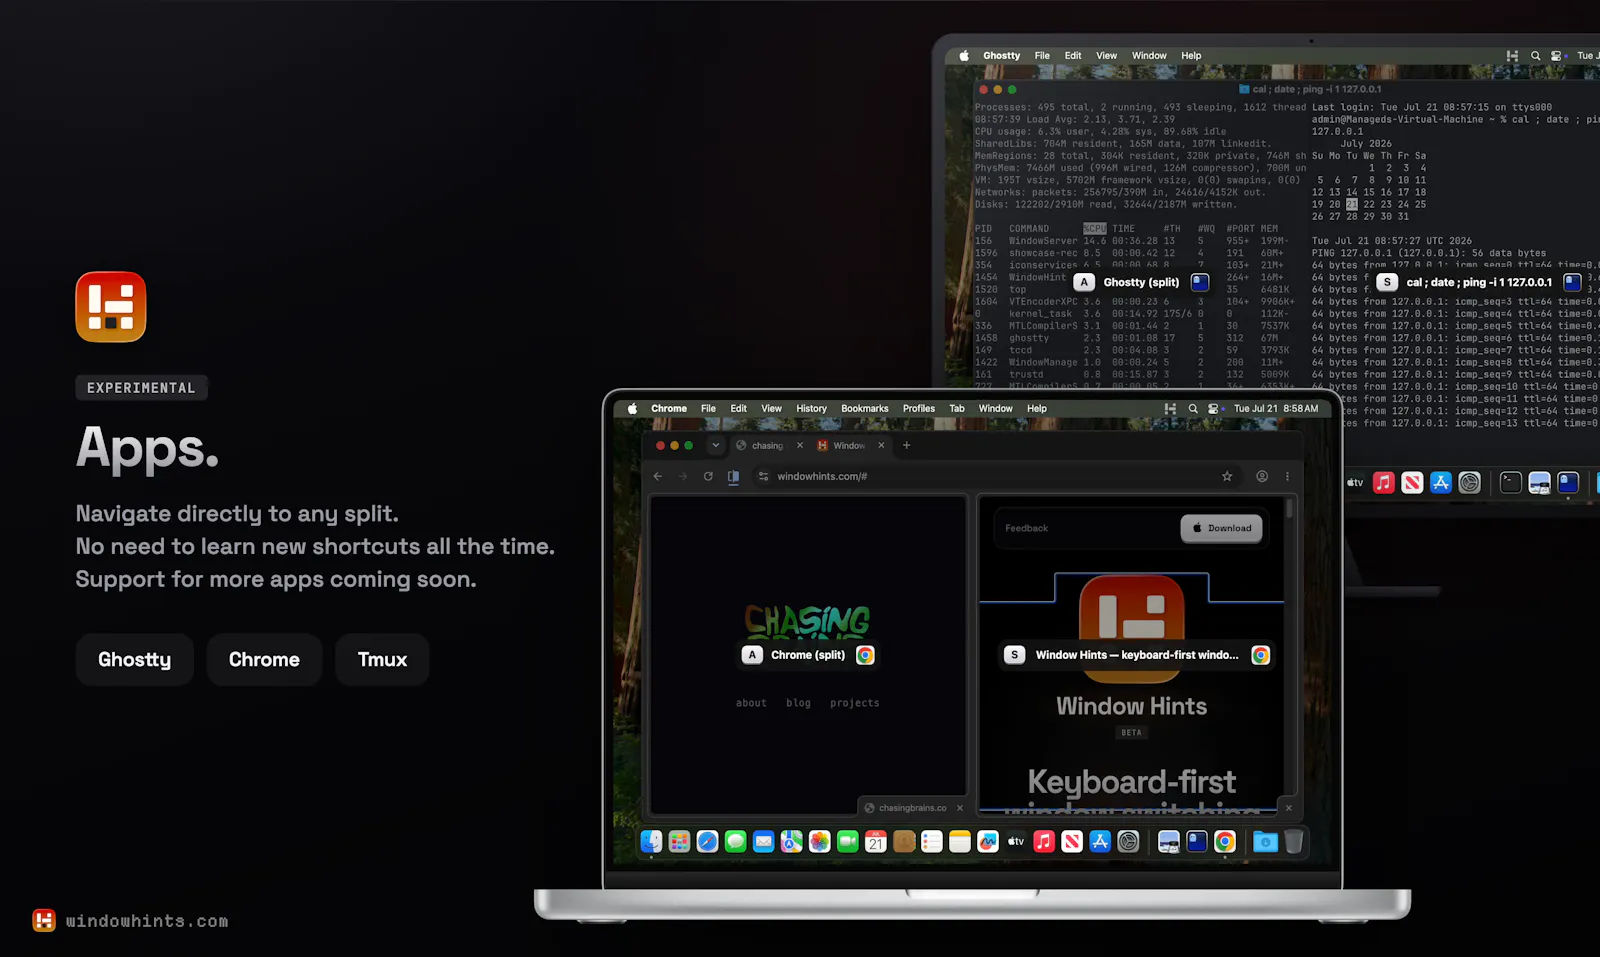1600x957 pixels.
Task: Click the Chrome (split) hint label
Action: click(808, 655)
